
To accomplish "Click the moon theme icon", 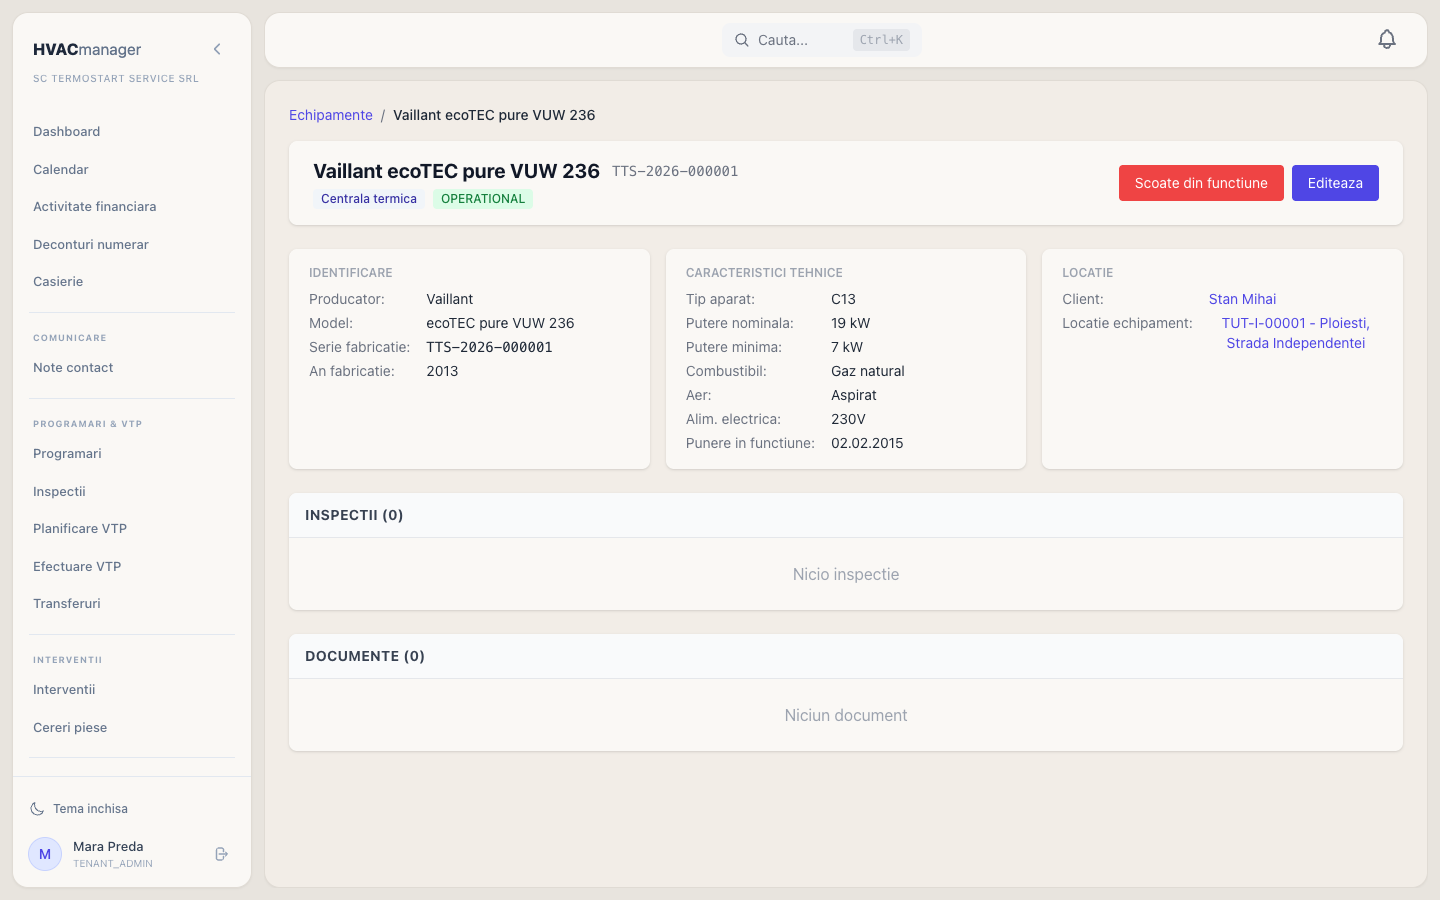I will [37, 809].
